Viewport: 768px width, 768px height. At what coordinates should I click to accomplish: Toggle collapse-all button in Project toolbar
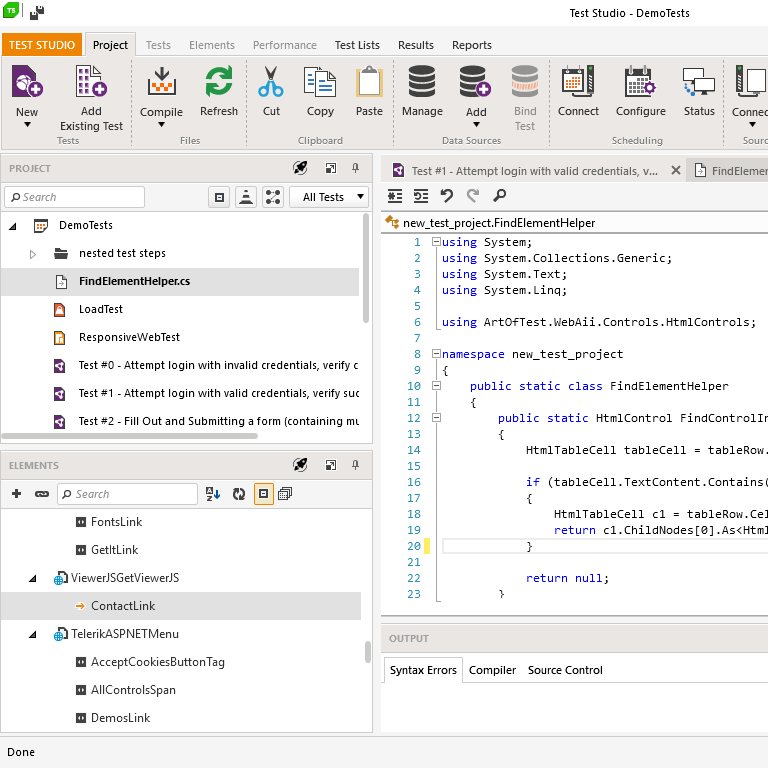point(219,197)
